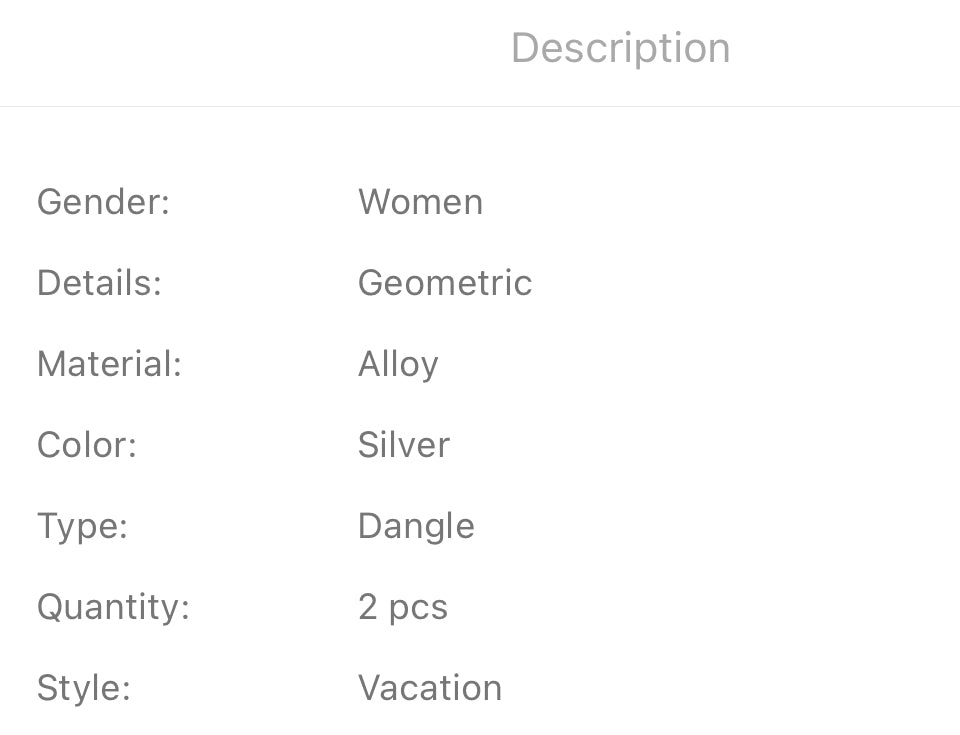
Task: Click the Material label
Action: [109, 364]
